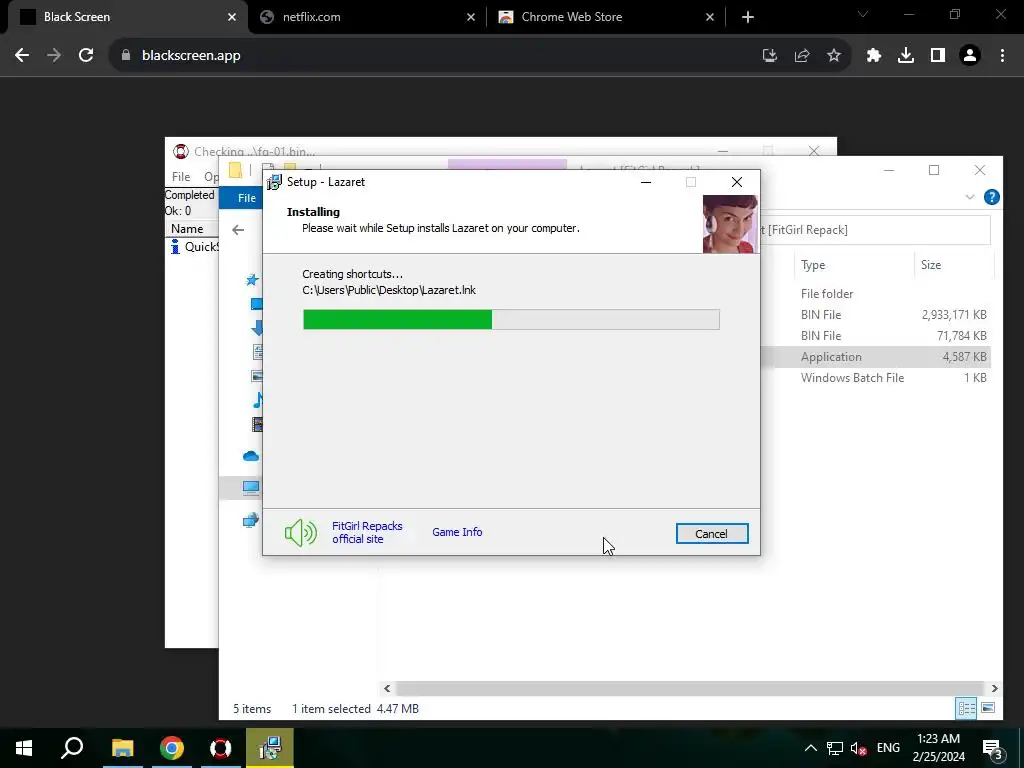Cancel the Lazaret installation
The height and width of the screenshot is (768, 1024).
(x=712, y=534)
